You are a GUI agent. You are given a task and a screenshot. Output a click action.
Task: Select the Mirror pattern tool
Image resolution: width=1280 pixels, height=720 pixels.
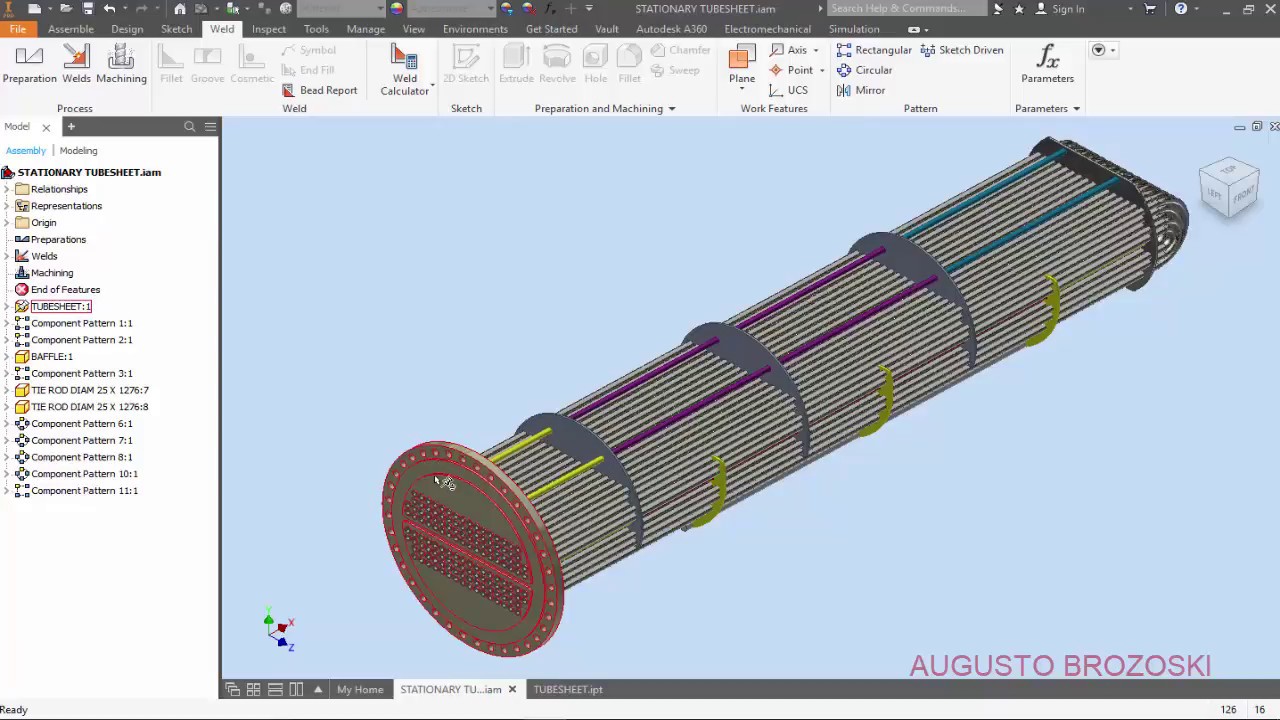pos(861,90)
